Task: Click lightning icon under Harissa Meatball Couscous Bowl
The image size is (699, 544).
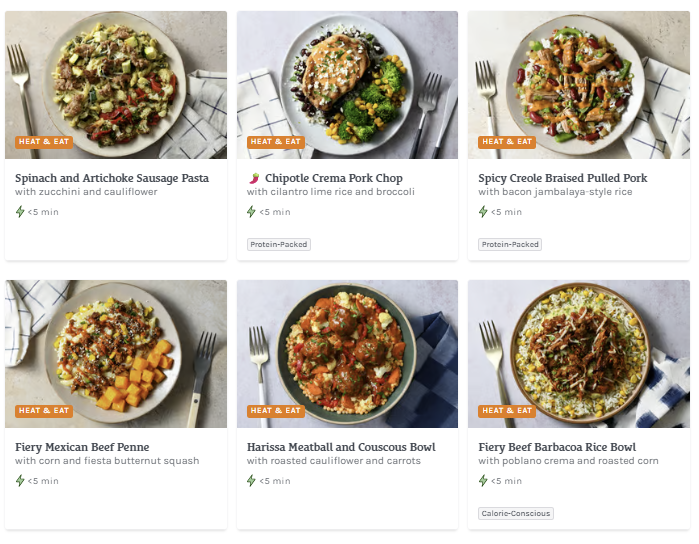Action: coord(252,481)
